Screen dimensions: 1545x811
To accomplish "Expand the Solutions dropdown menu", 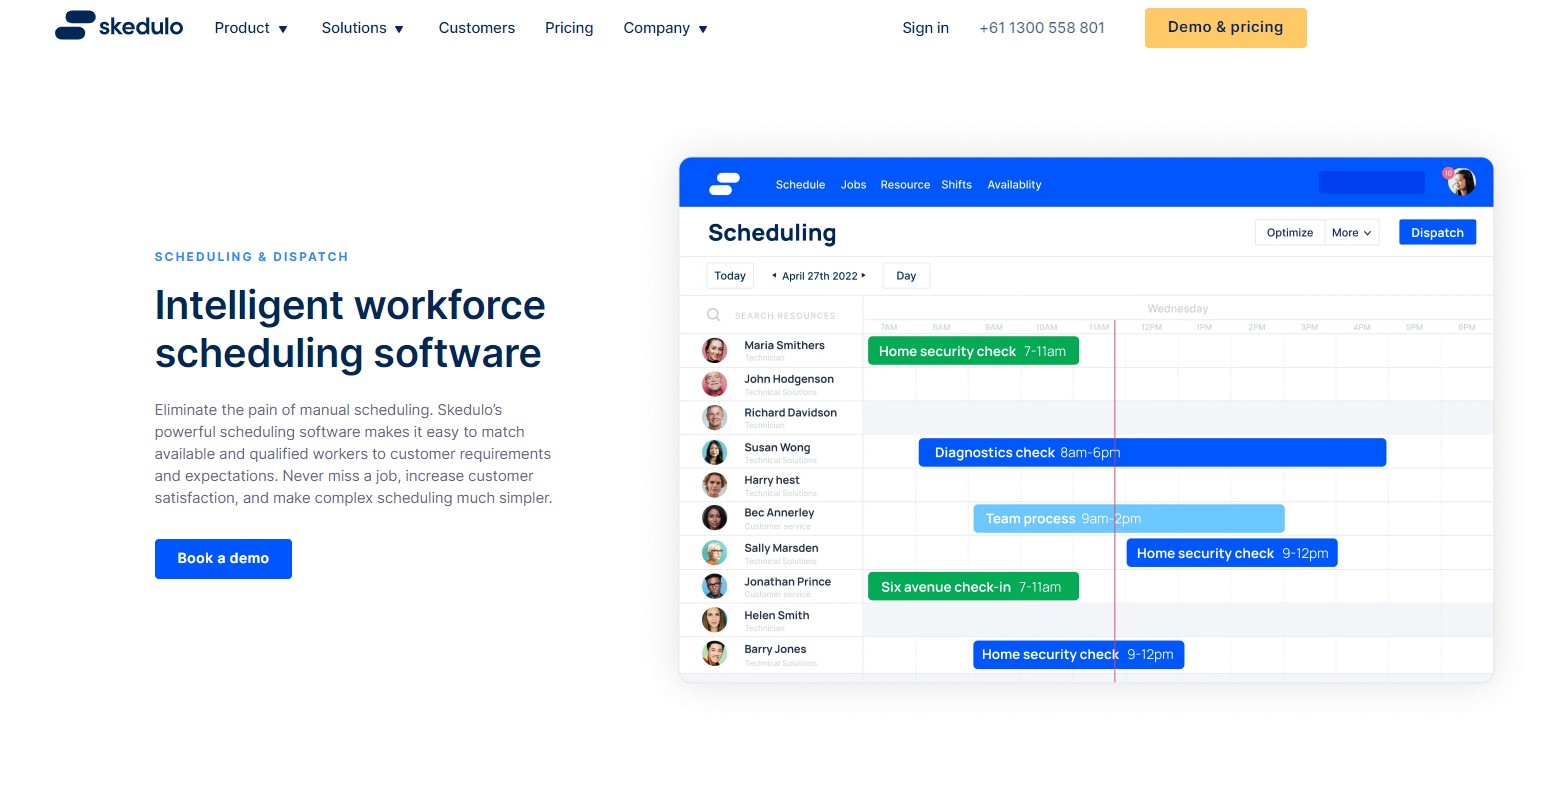I will [x=362, y=28].
